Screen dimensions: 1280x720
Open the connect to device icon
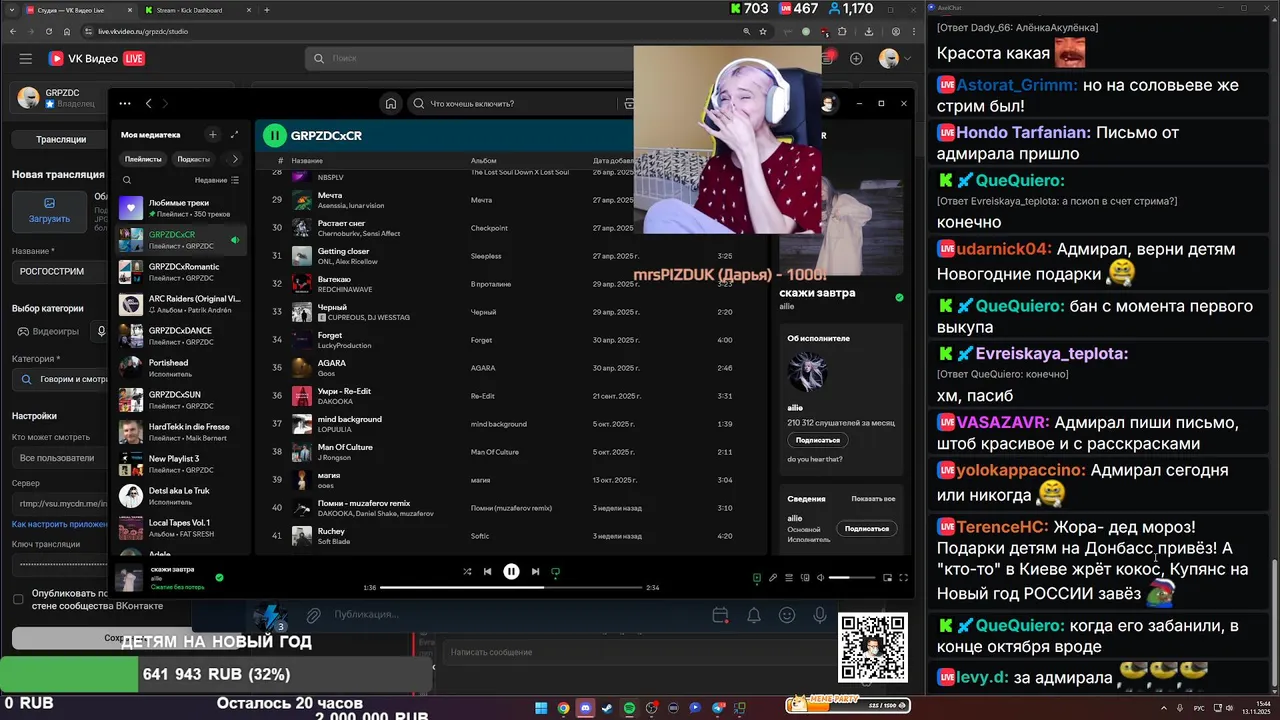804,577
